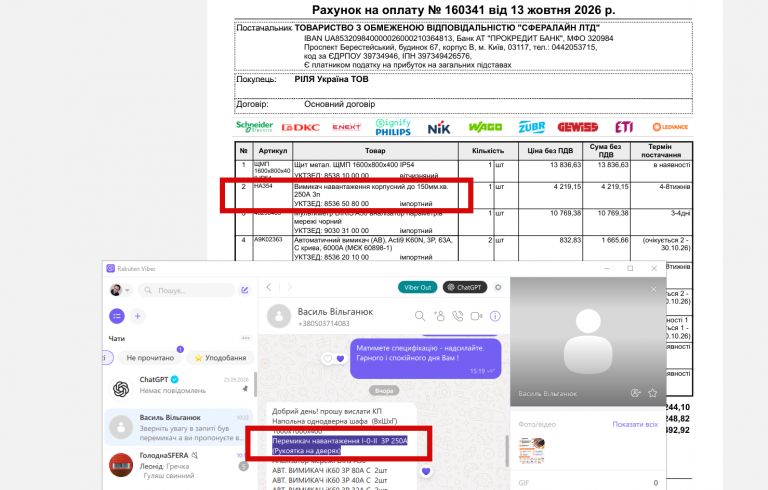Screen dimensions: 768x490
Task: Click the pin icon on ChatGPT chat
Action: tap(245, 389)
